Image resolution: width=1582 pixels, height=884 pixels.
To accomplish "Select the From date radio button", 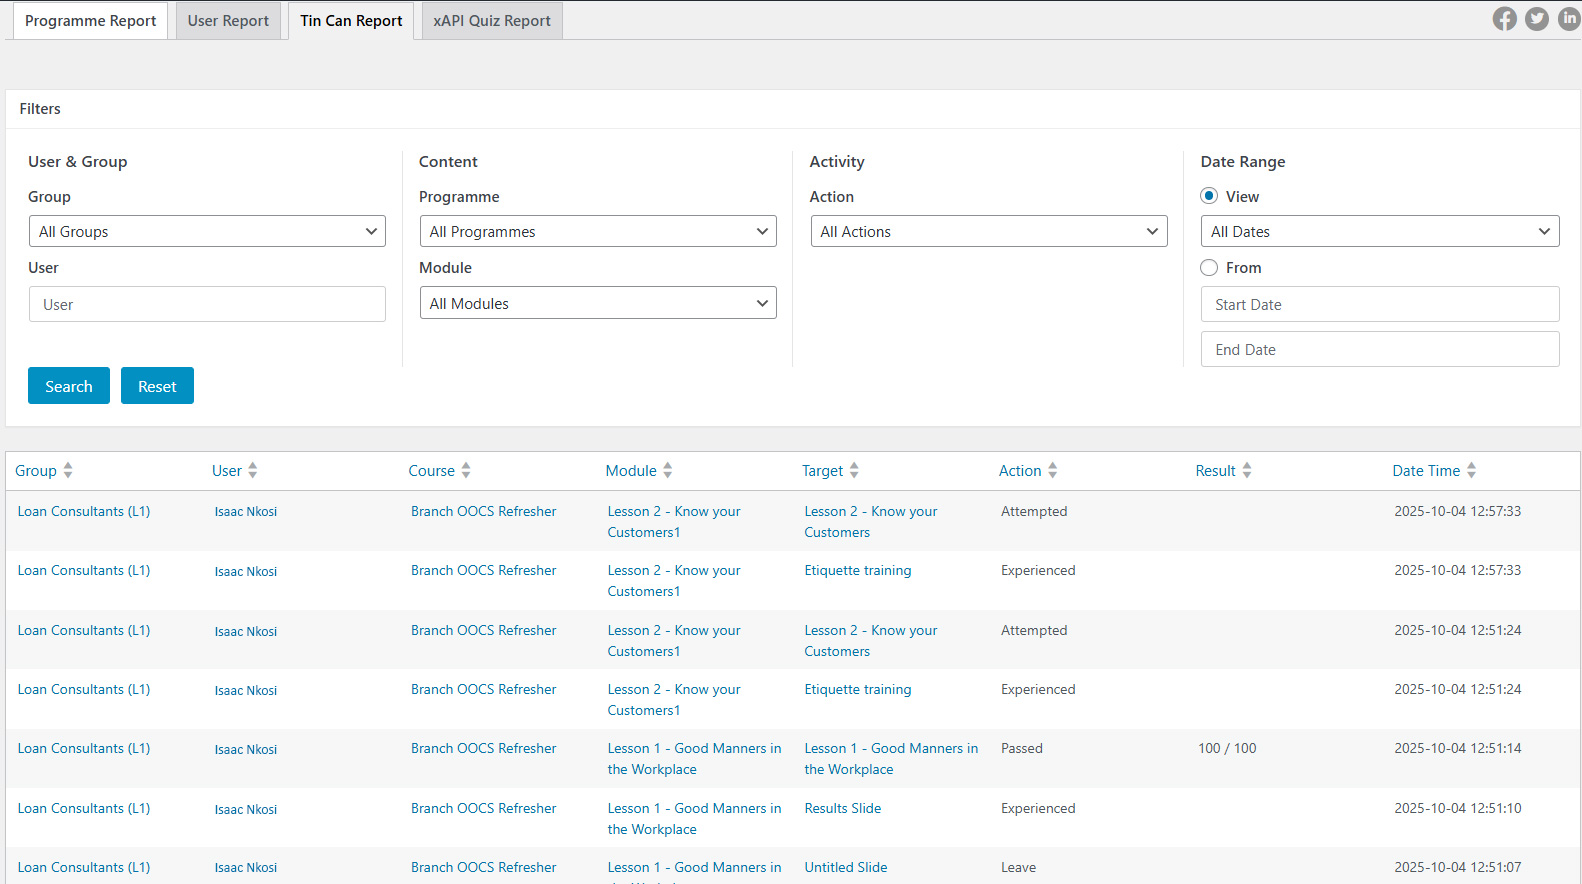I will [x=1209, y=268].
